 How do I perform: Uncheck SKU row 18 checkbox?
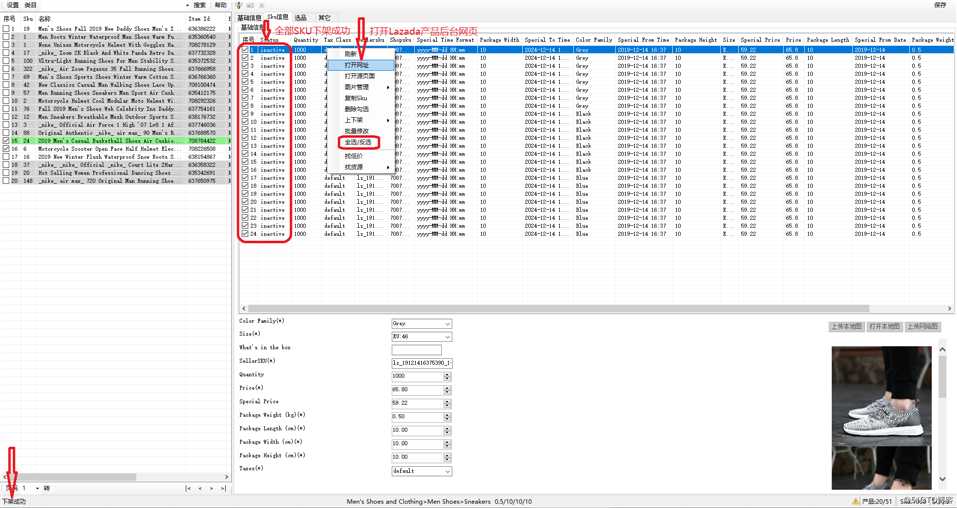(x=245, y=186)
